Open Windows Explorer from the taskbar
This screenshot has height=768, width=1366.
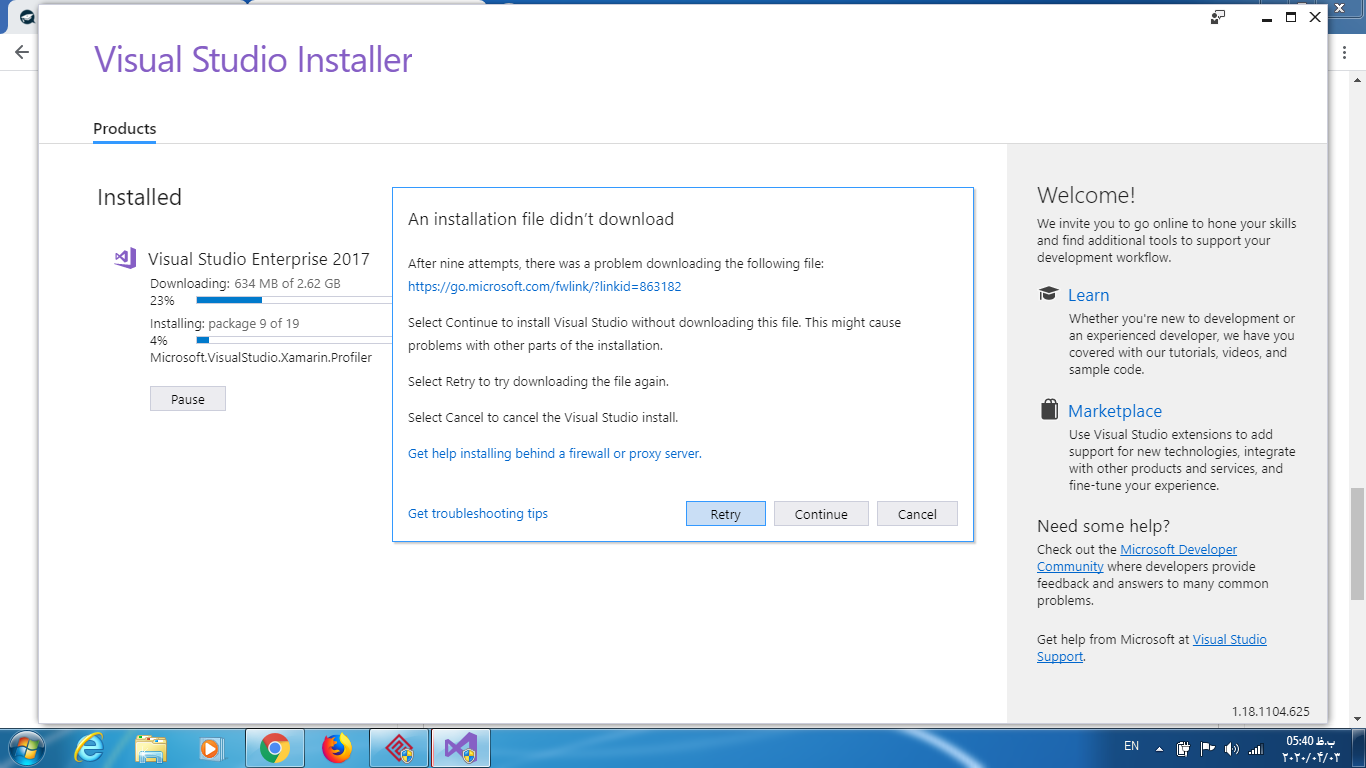151,748
